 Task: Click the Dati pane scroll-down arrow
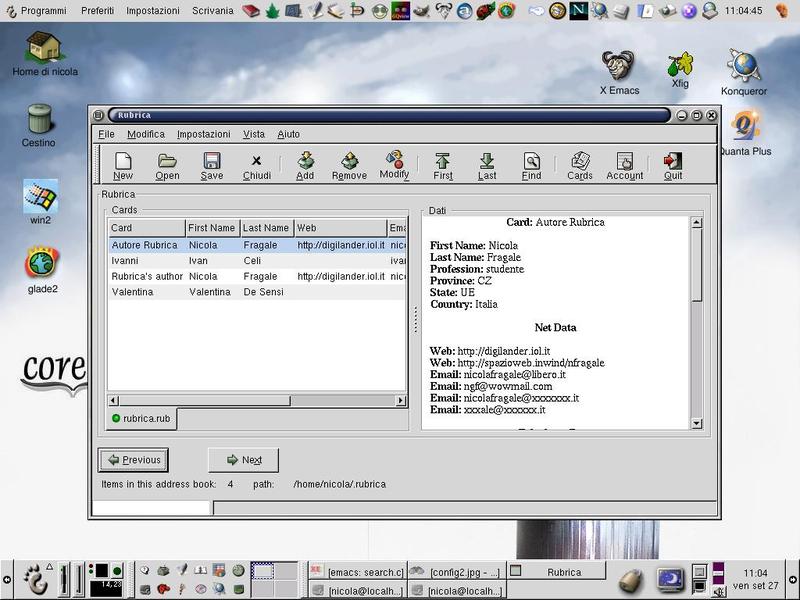(x=696, y=423)
